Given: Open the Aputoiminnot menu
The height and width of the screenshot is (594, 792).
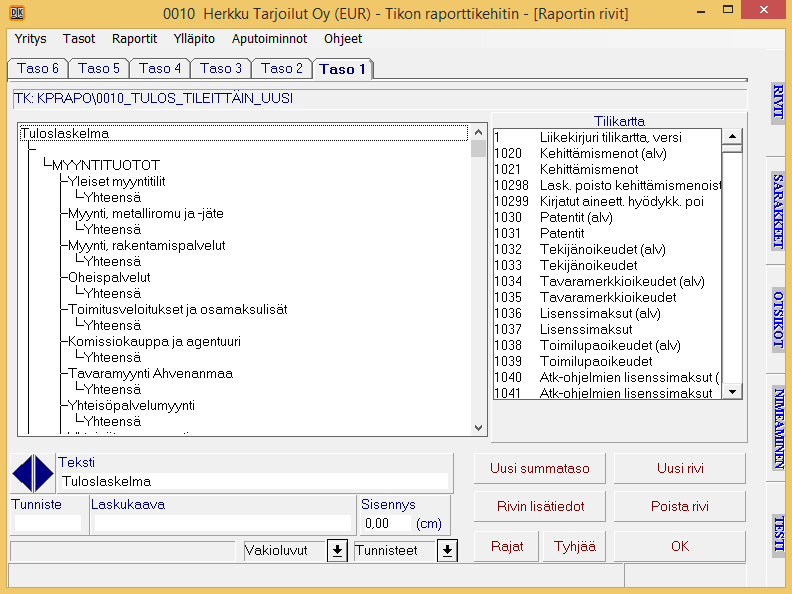Looking at the screenshot, I should (x=269, y=39).
